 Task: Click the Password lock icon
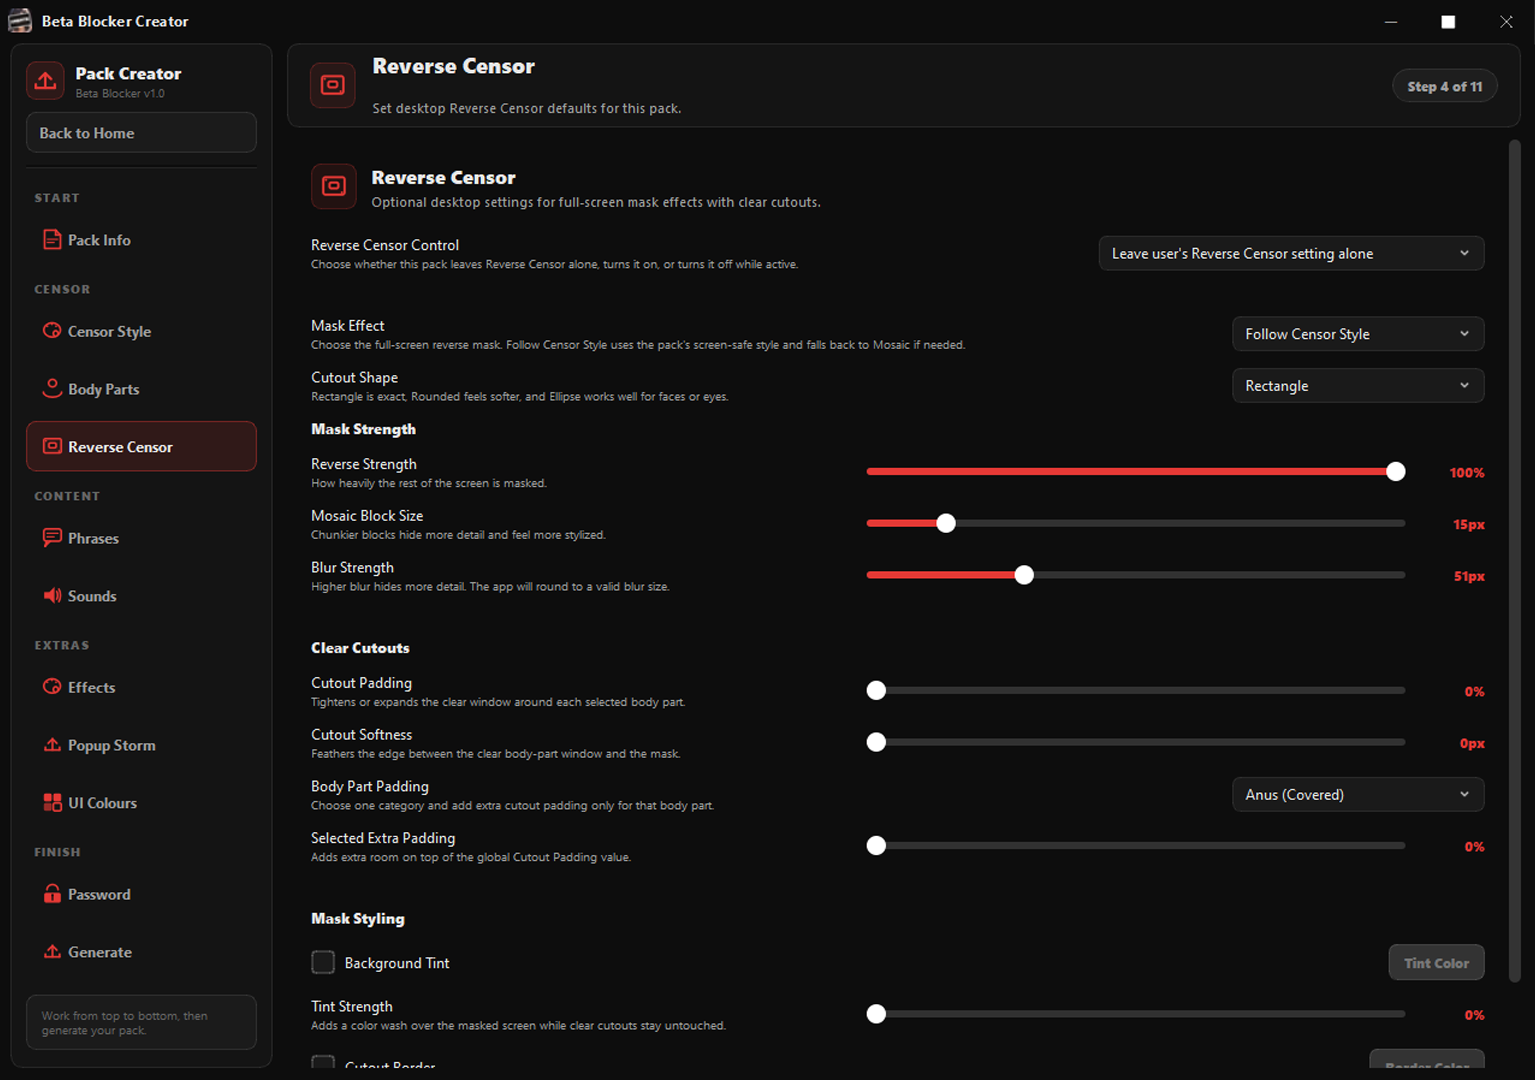pyautogui.click(x=52, y=894)
